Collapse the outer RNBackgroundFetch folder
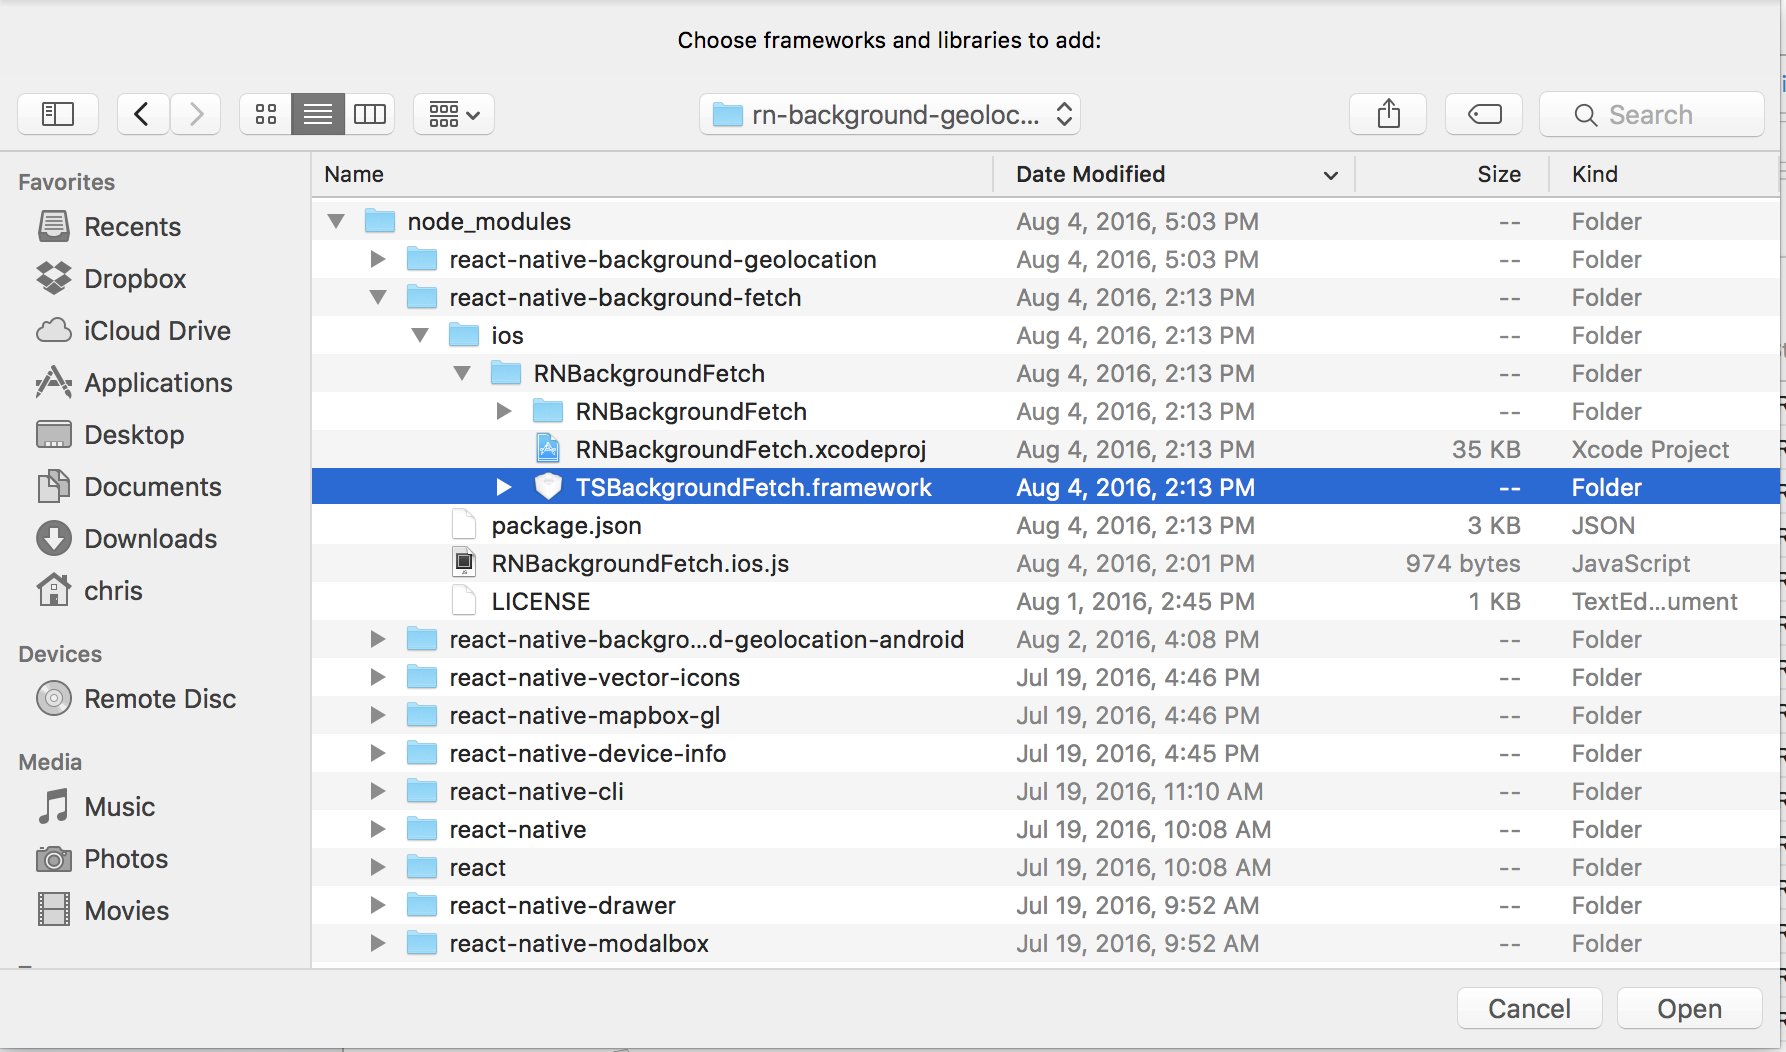 [x=462, y=373]
